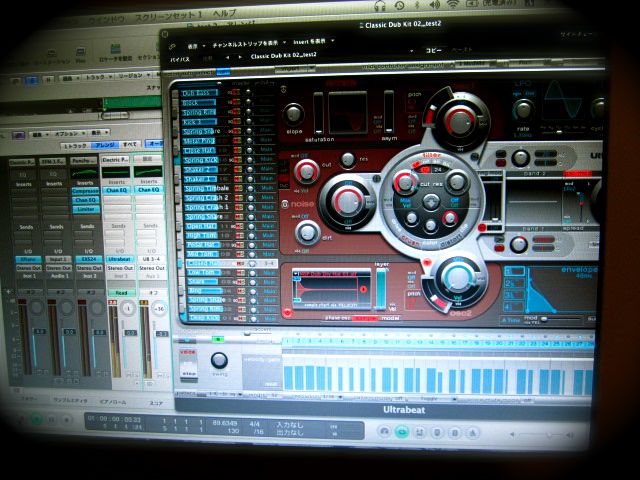Open the ピアノロール editor tab
The image size is (640, 480).
point(113,402)
